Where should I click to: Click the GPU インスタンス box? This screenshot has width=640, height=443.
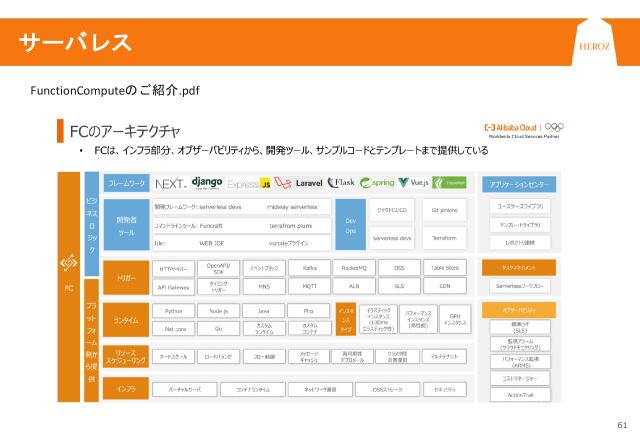[455, 319]
